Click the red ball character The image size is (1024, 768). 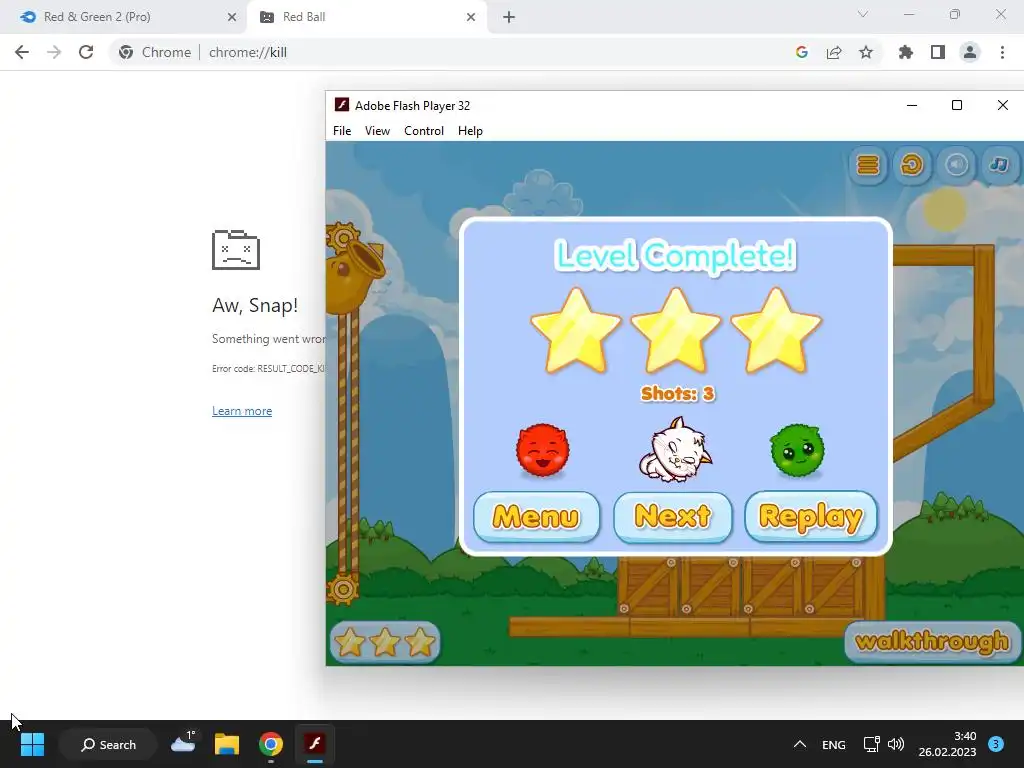coord(543,449)
